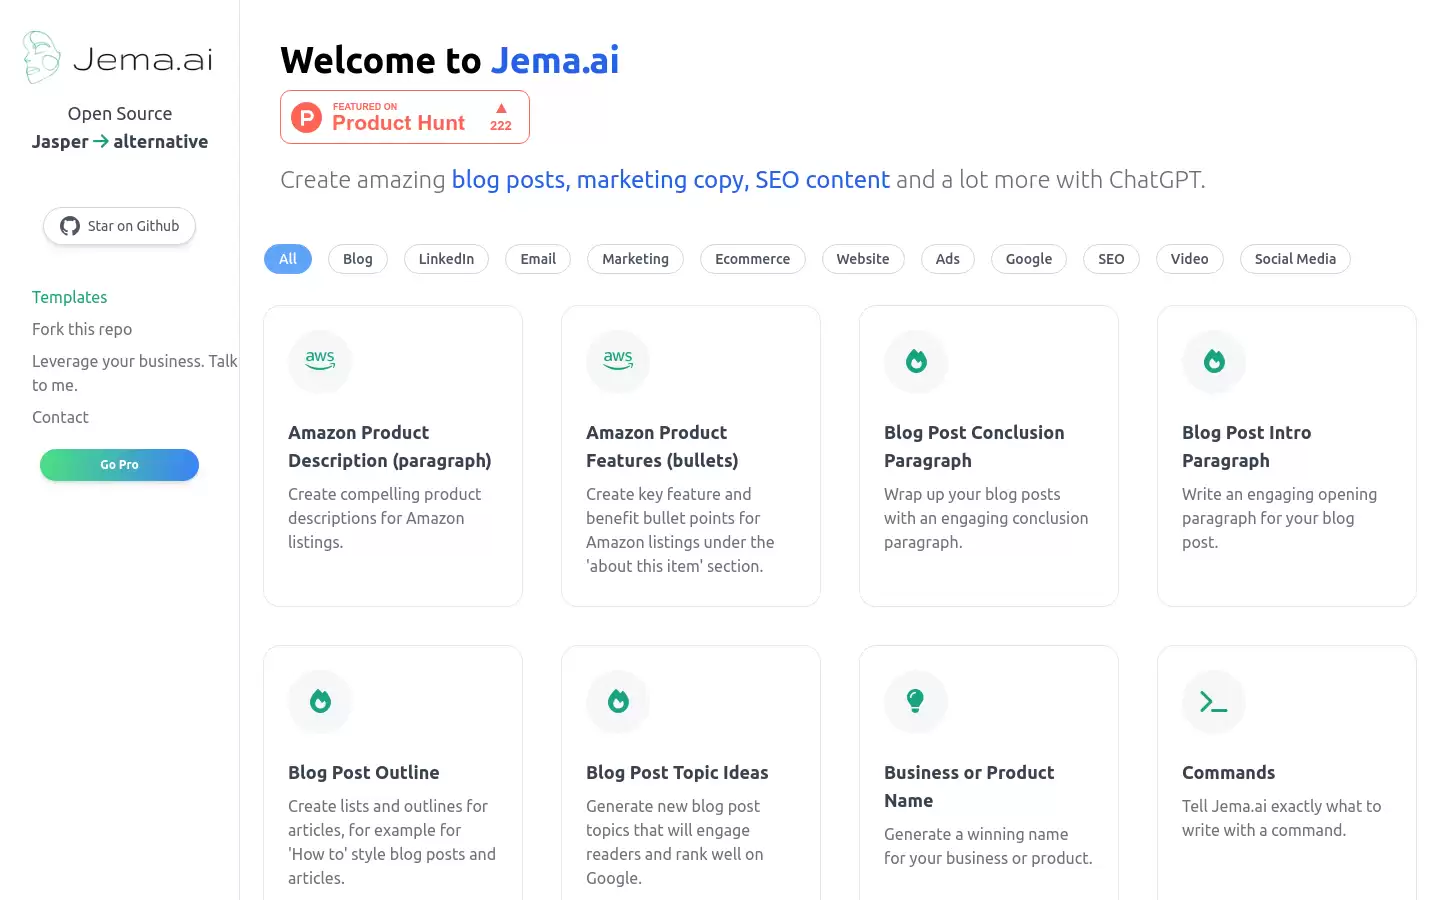Open Amazon Product Features (bullets) title
Viewport: 1440px width, 900px height.
pyautogui.click(x=662, y=446)
